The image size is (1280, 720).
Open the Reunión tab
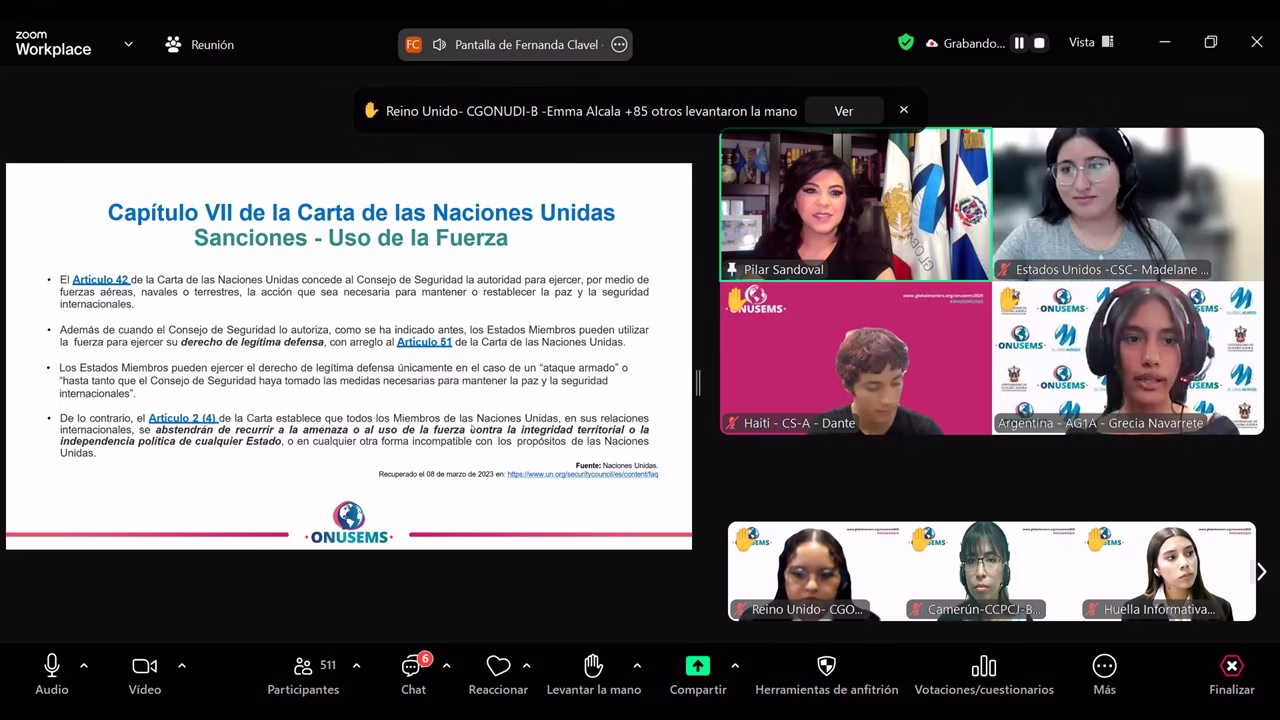pyautogui.click(x=200, y=44)
